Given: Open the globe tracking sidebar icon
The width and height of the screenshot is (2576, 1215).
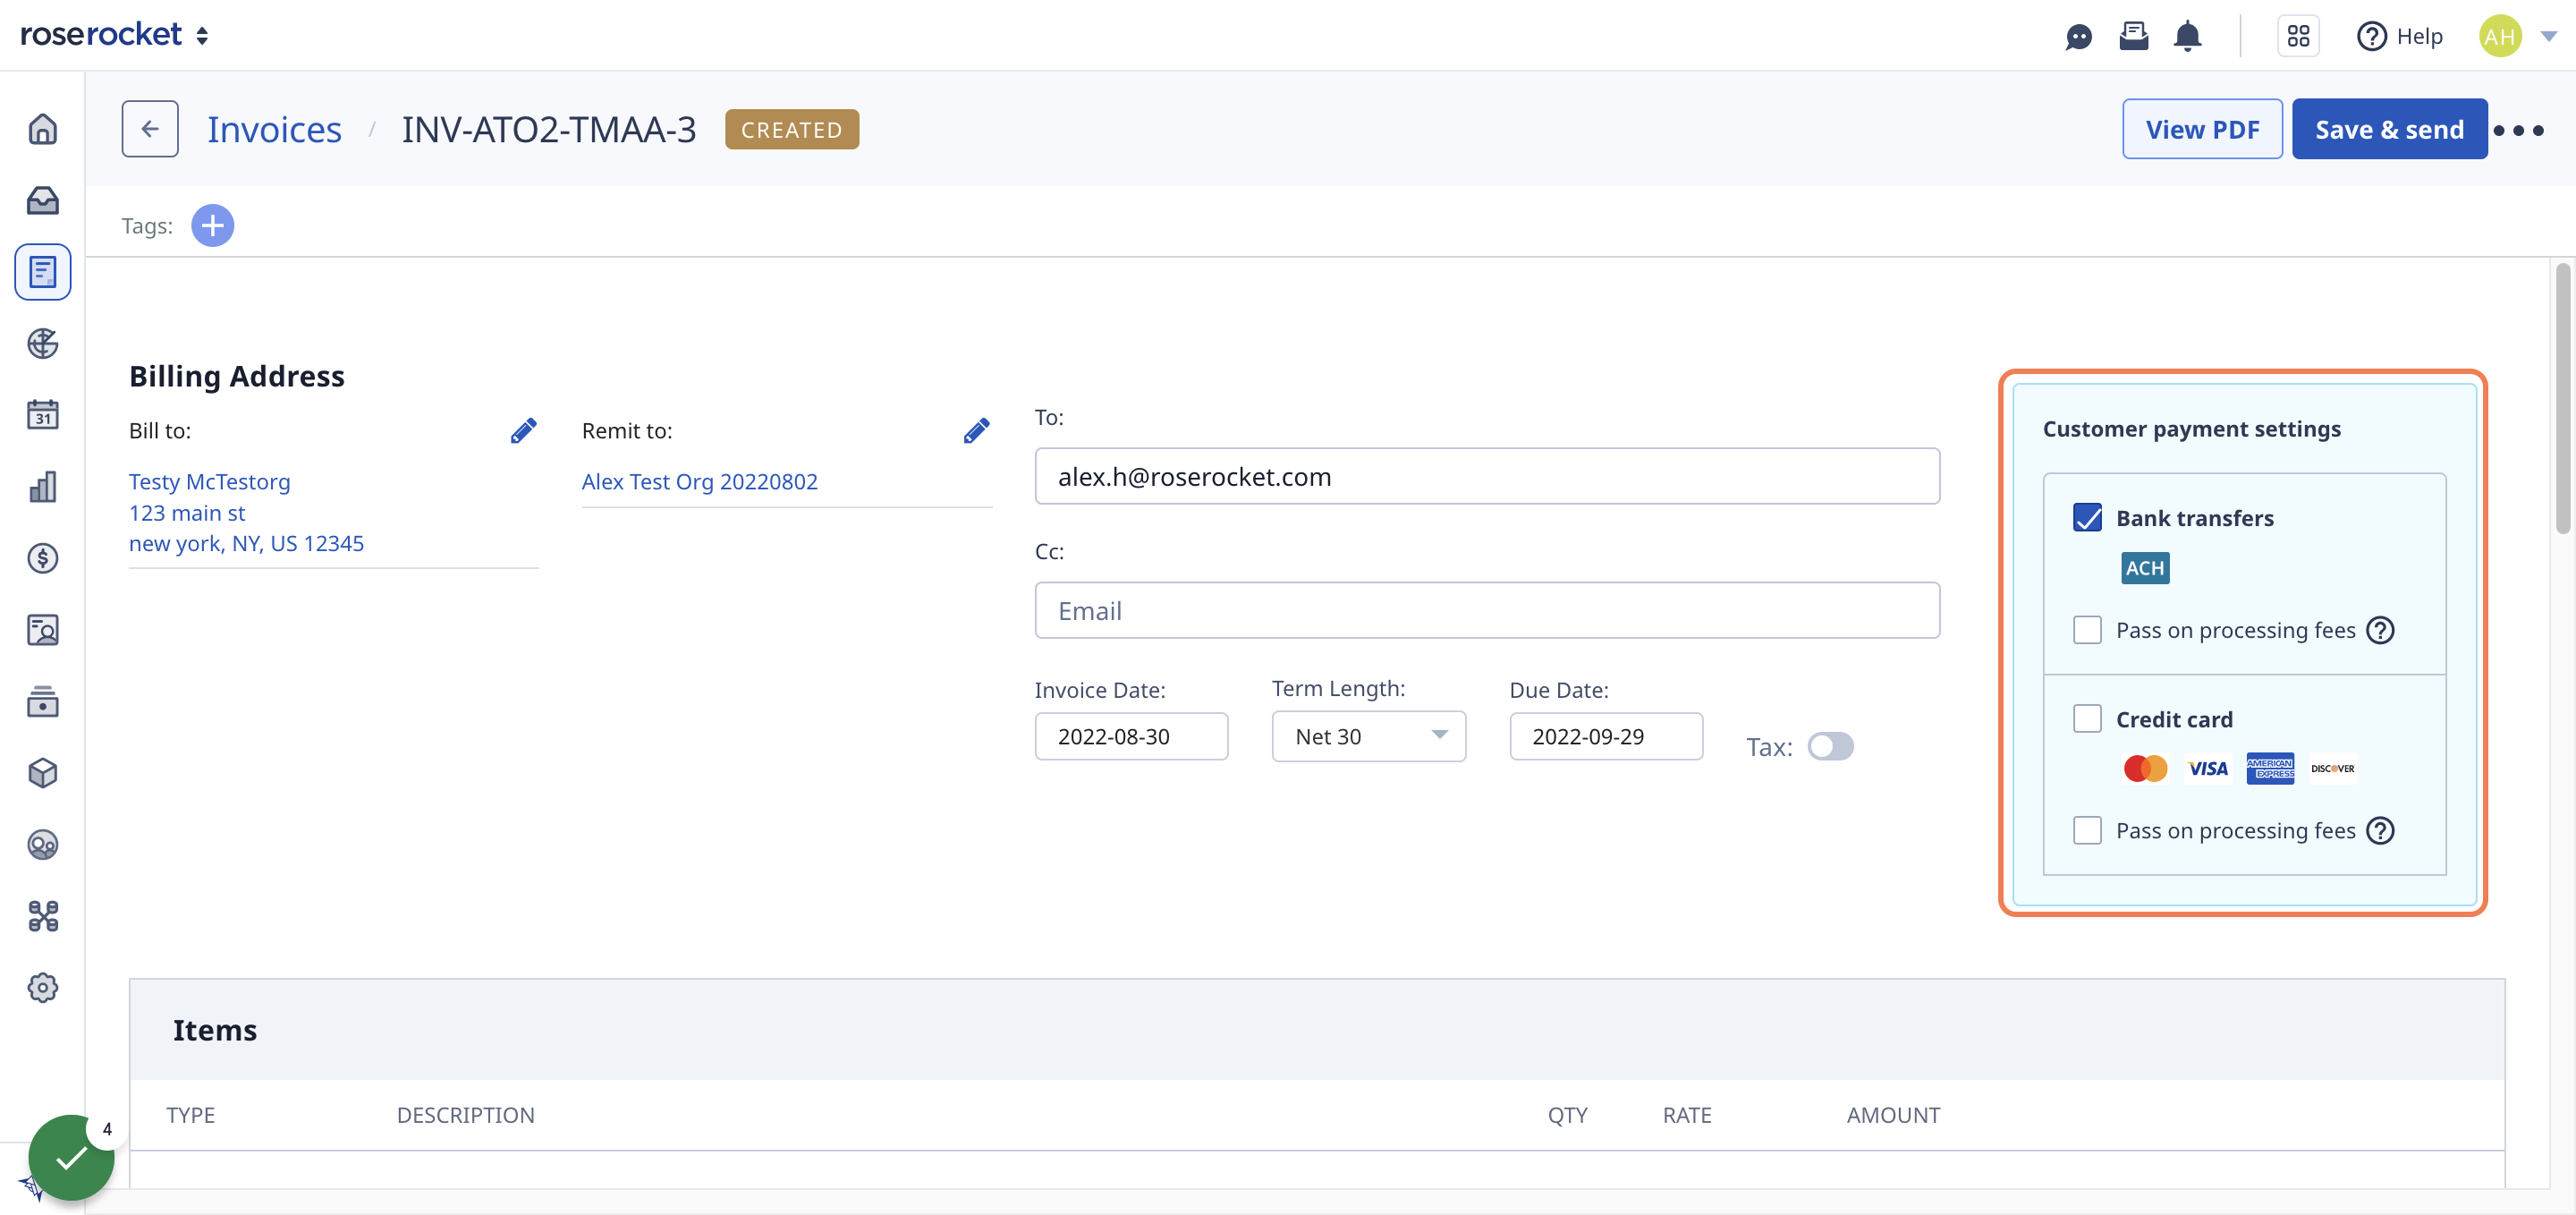Looking at the screenshot, I should tap(43, 343).
